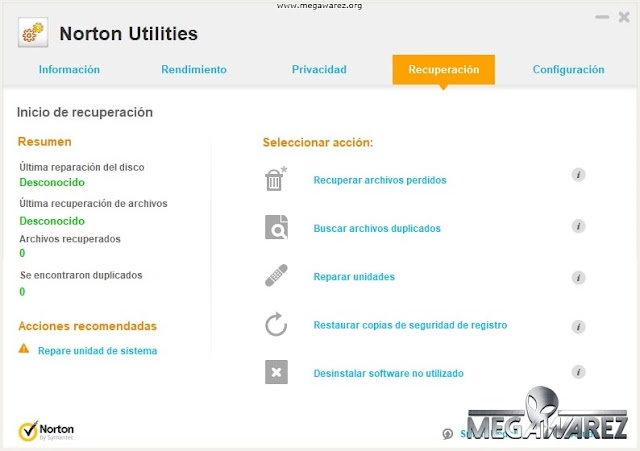Go to the Privacidad tab
This screenshot has height=451, width=640.
(319, 69)
